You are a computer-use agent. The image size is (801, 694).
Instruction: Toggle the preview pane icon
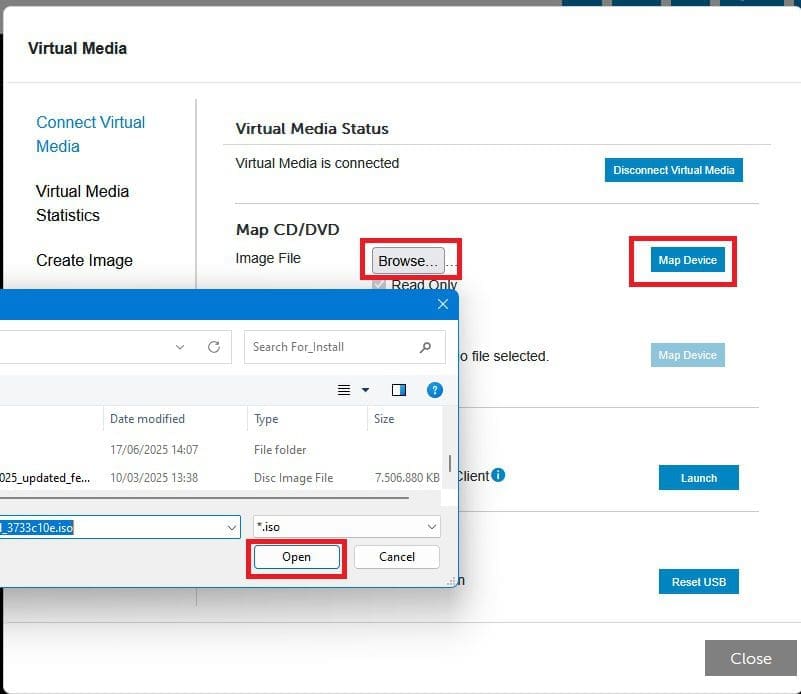[x=399, y=390]
